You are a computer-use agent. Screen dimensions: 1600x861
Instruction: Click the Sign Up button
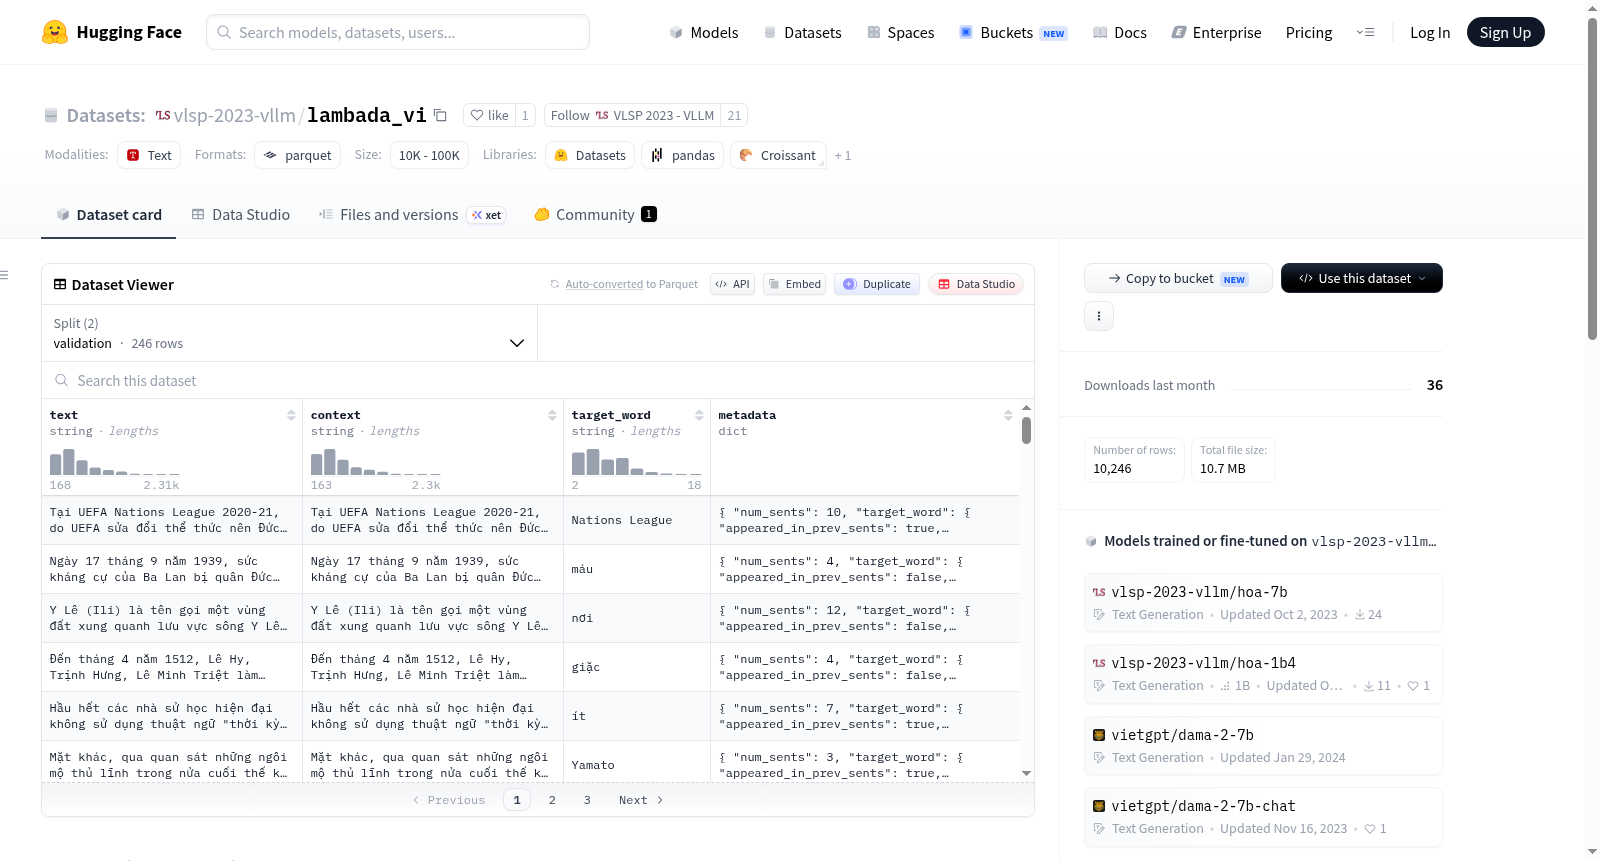[1505, 32]
